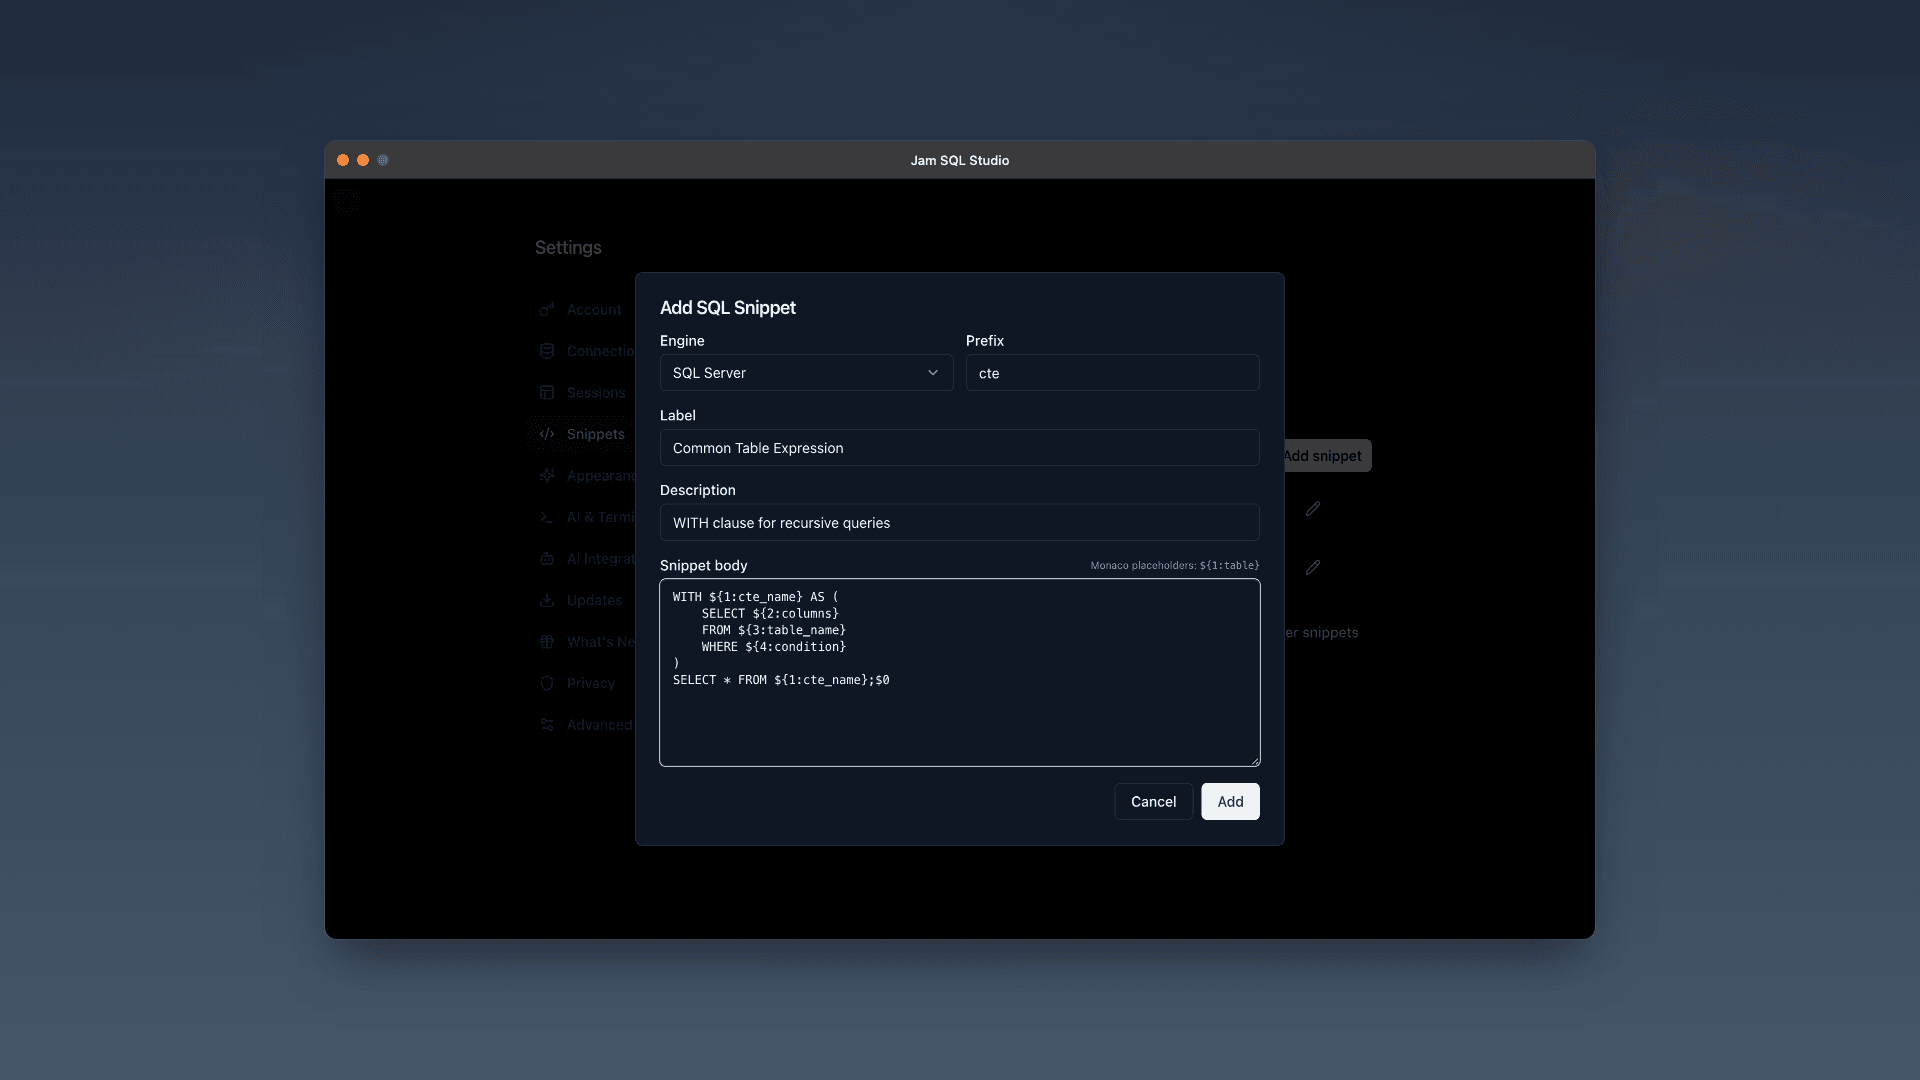Click the Add snippet button behind the dialog
This screenshot has height=1080, width=1920.
pos(1325,455)
